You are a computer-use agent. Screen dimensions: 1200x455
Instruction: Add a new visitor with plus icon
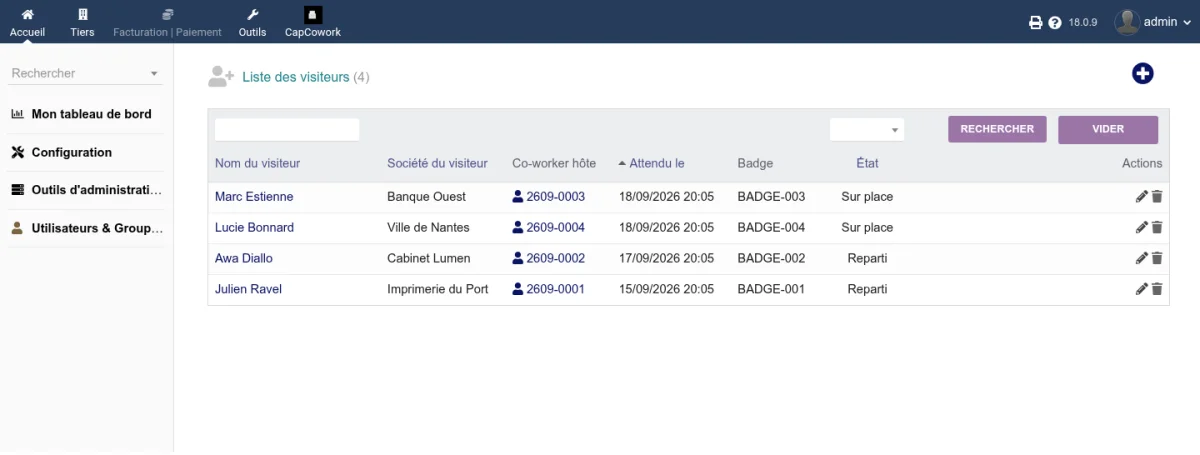tap(1143, 73)
